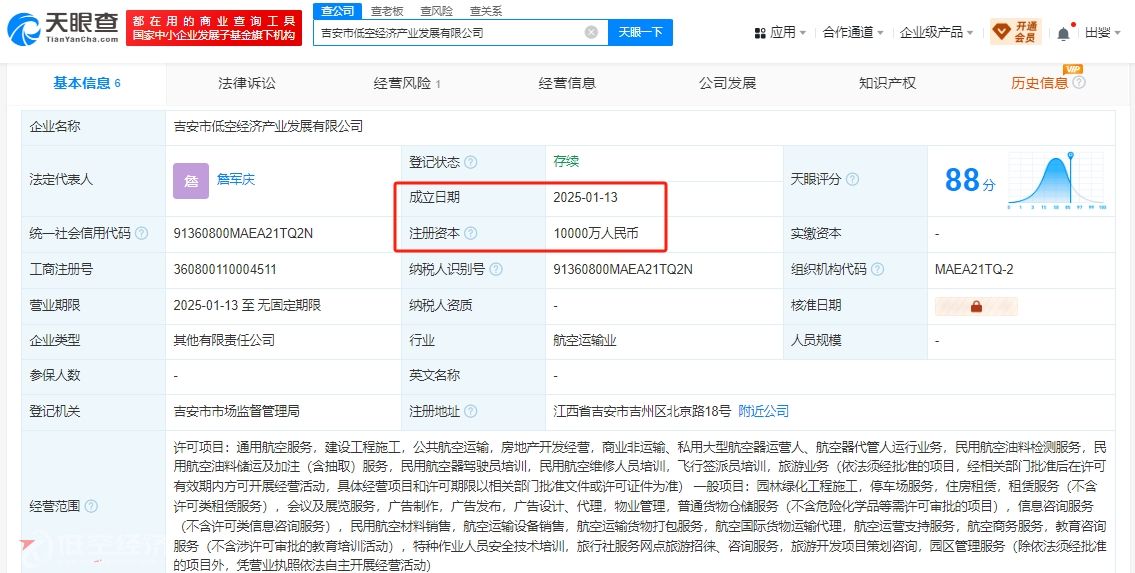Click help icon beside 纳税人识别号
The image size is (1135, 573).
pyautogui.click(x=496, y=269)
